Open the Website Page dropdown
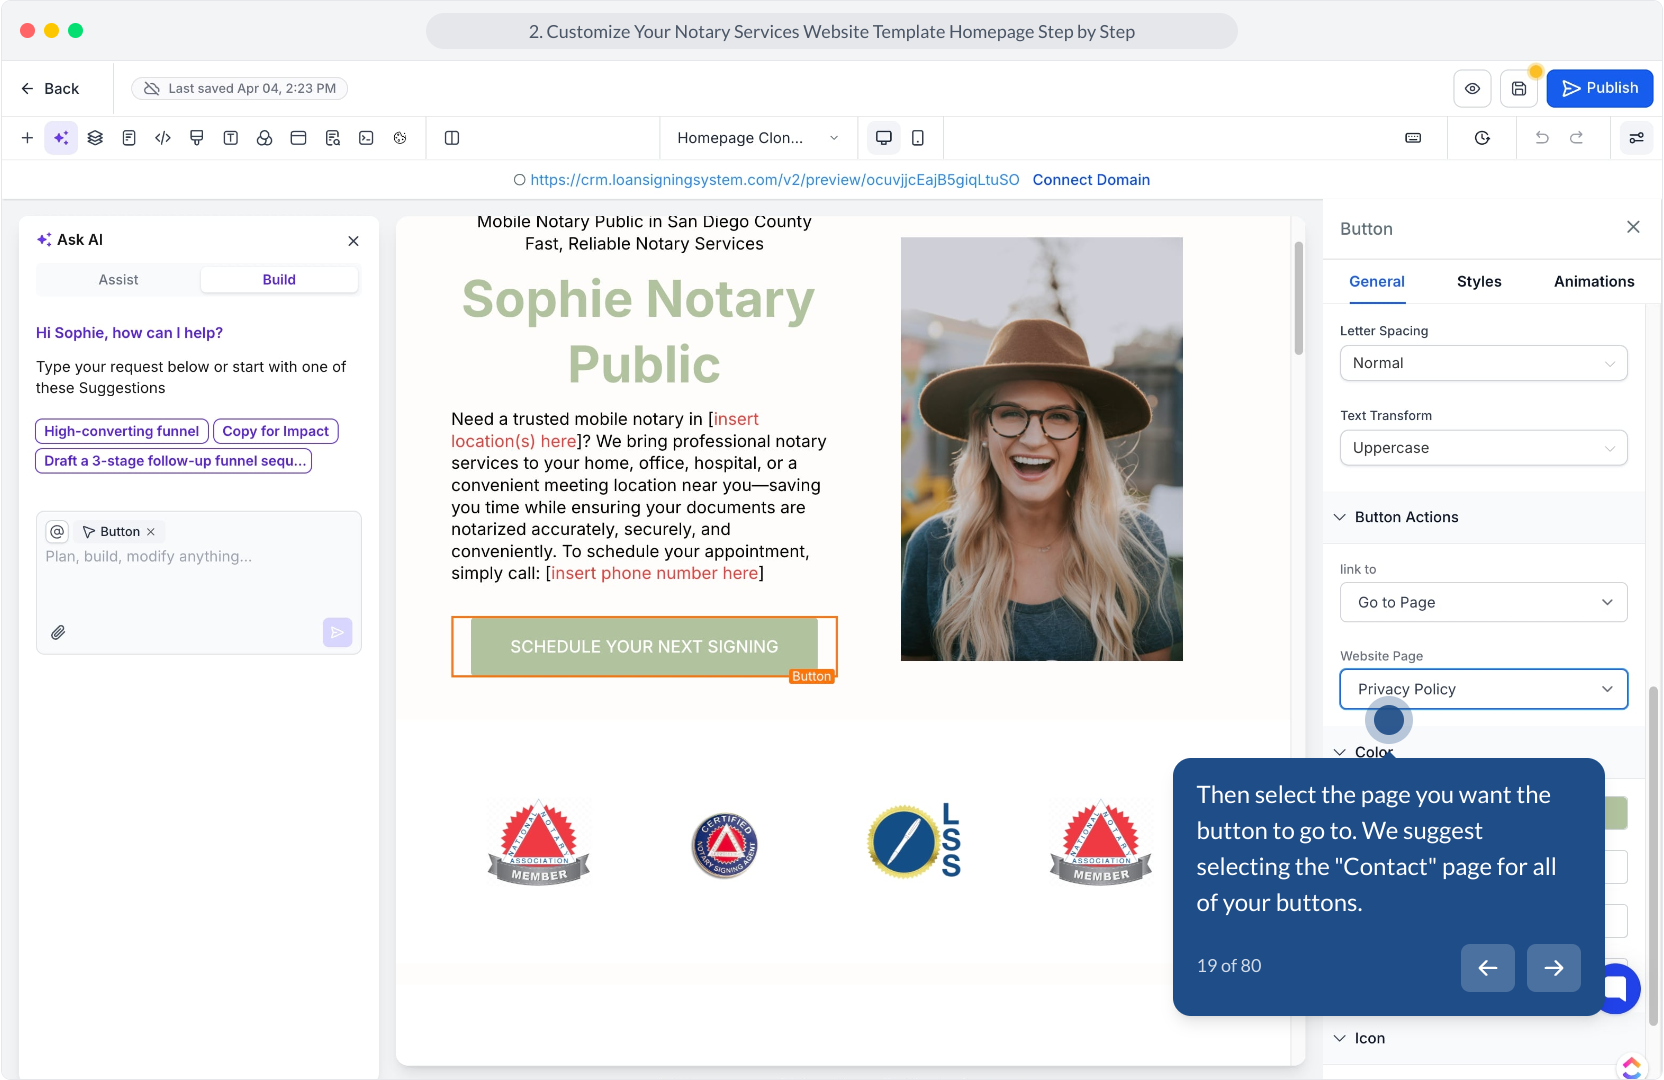 (x=1483, y=689)
